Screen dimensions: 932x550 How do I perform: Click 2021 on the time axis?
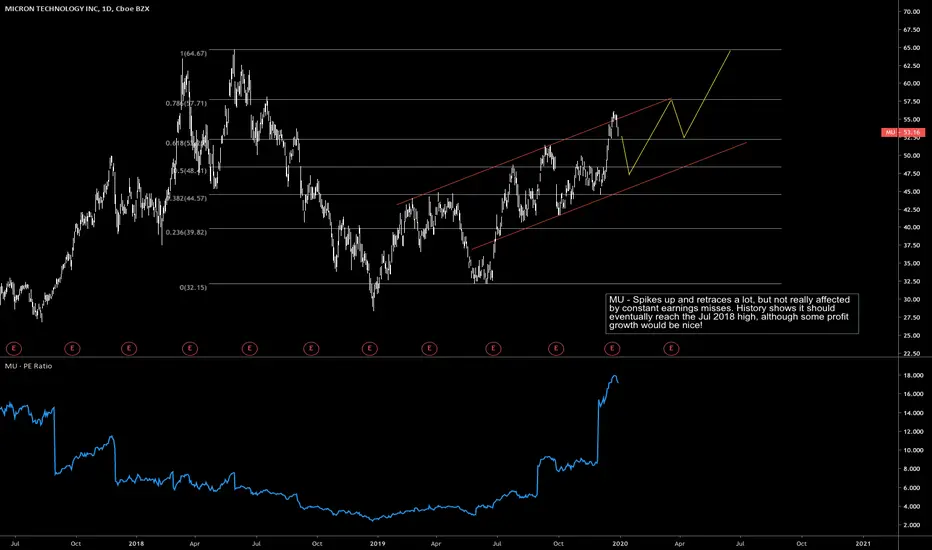pyautogui.click(x=862, y=543)
